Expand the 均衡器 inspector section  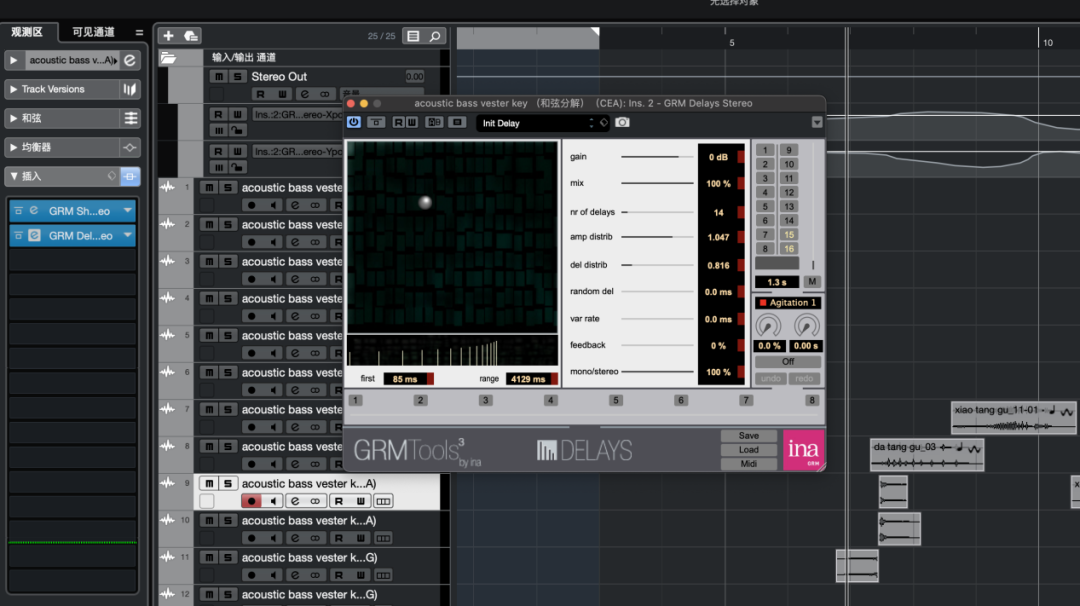tap(13, 147)
